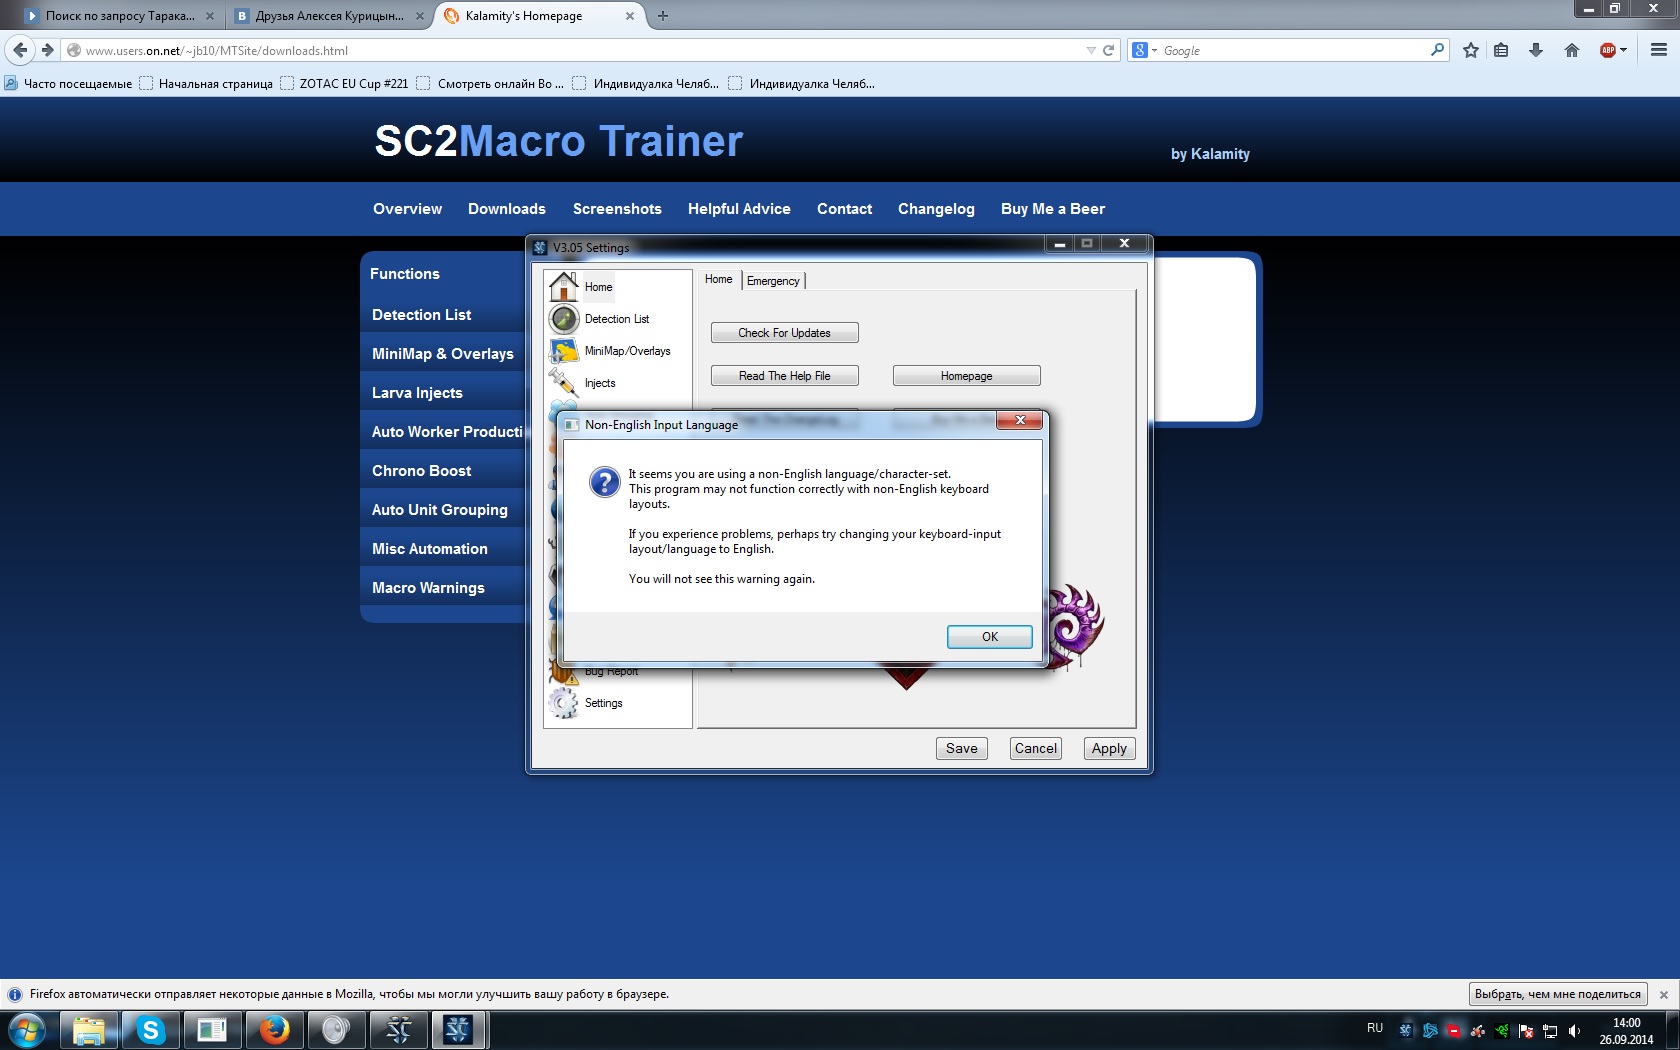Viewport: 1680px width, 1050px height.
Task: Select the MiniMap/Overlays picture icon
Action: pos(564,351)
